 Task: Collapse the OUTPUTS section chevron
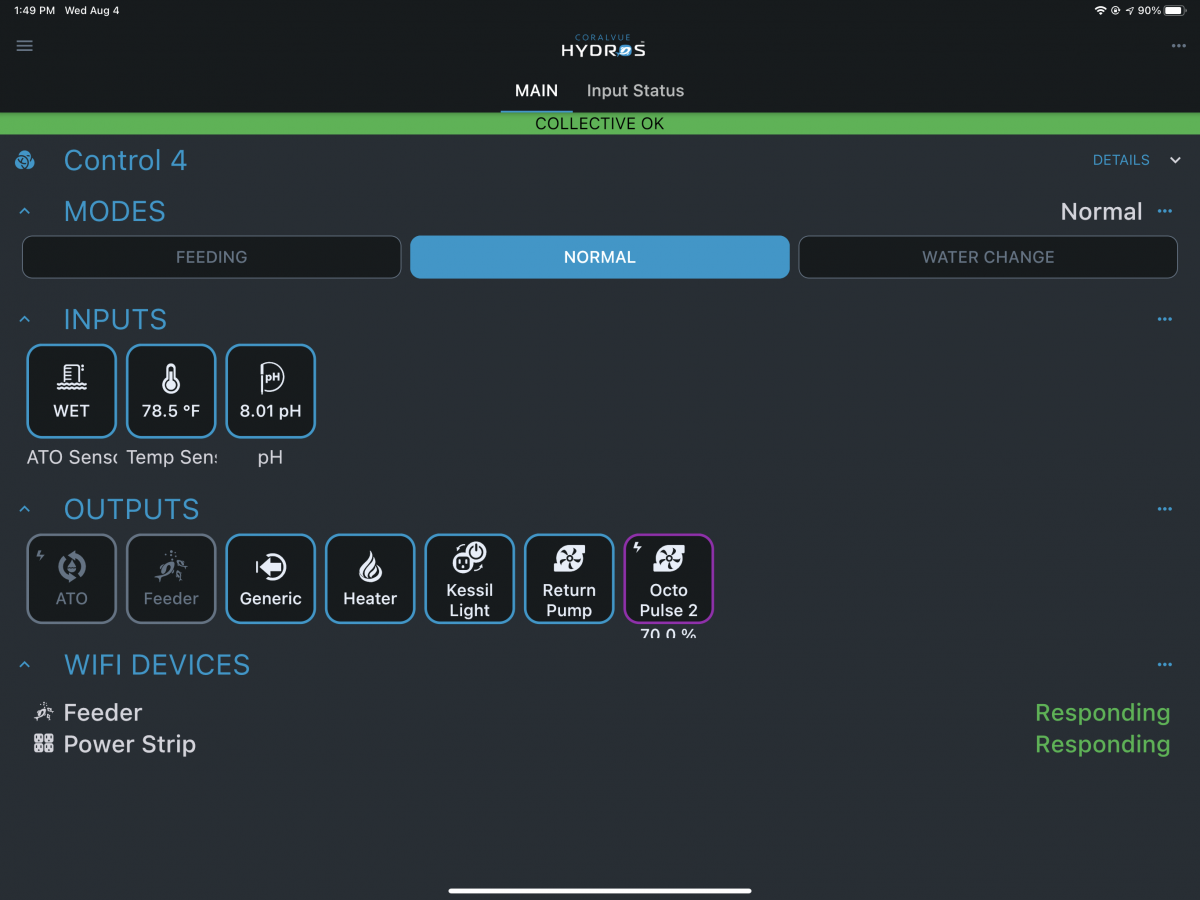click(25, 509)
